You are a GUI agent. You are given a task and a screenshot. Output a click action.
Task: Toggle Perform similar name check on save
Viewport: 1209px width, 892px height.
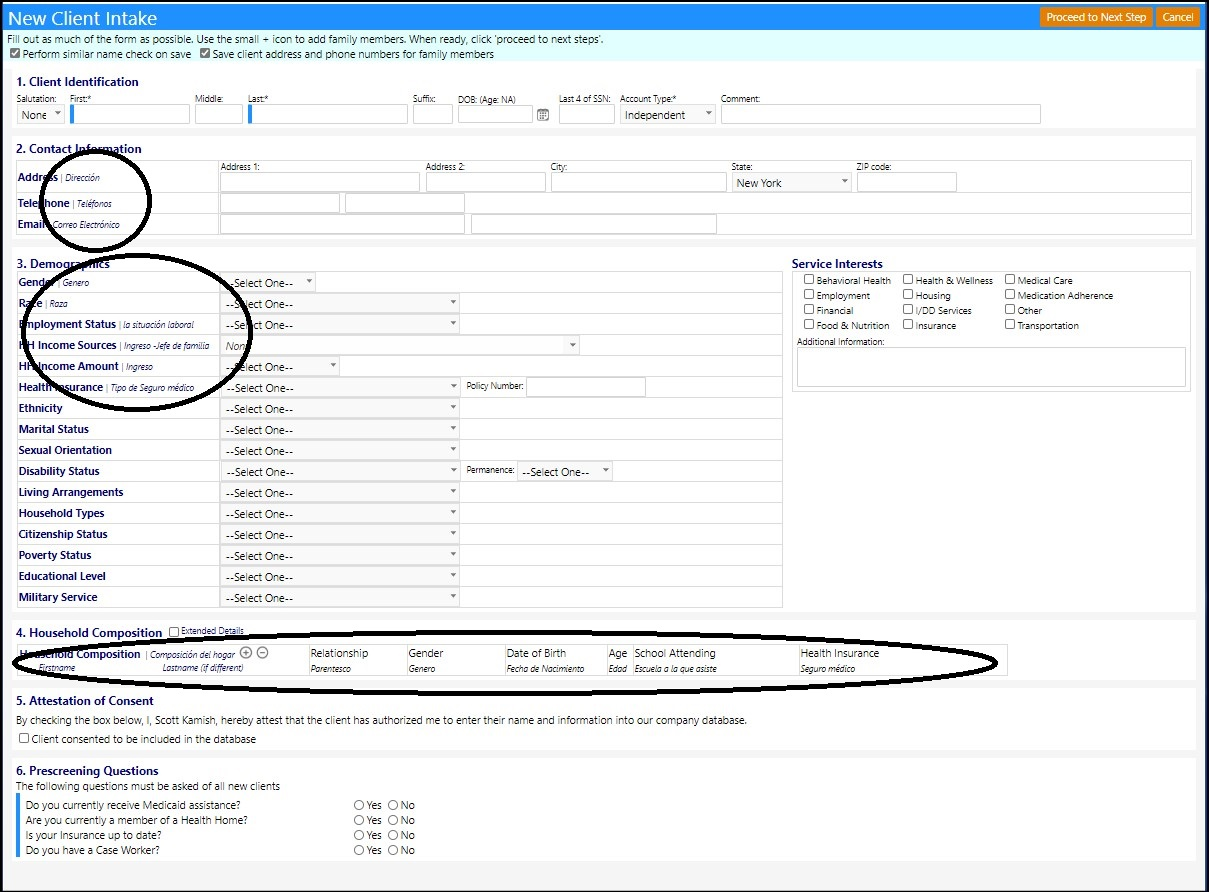pyautogui.click(x=15, y=54)
